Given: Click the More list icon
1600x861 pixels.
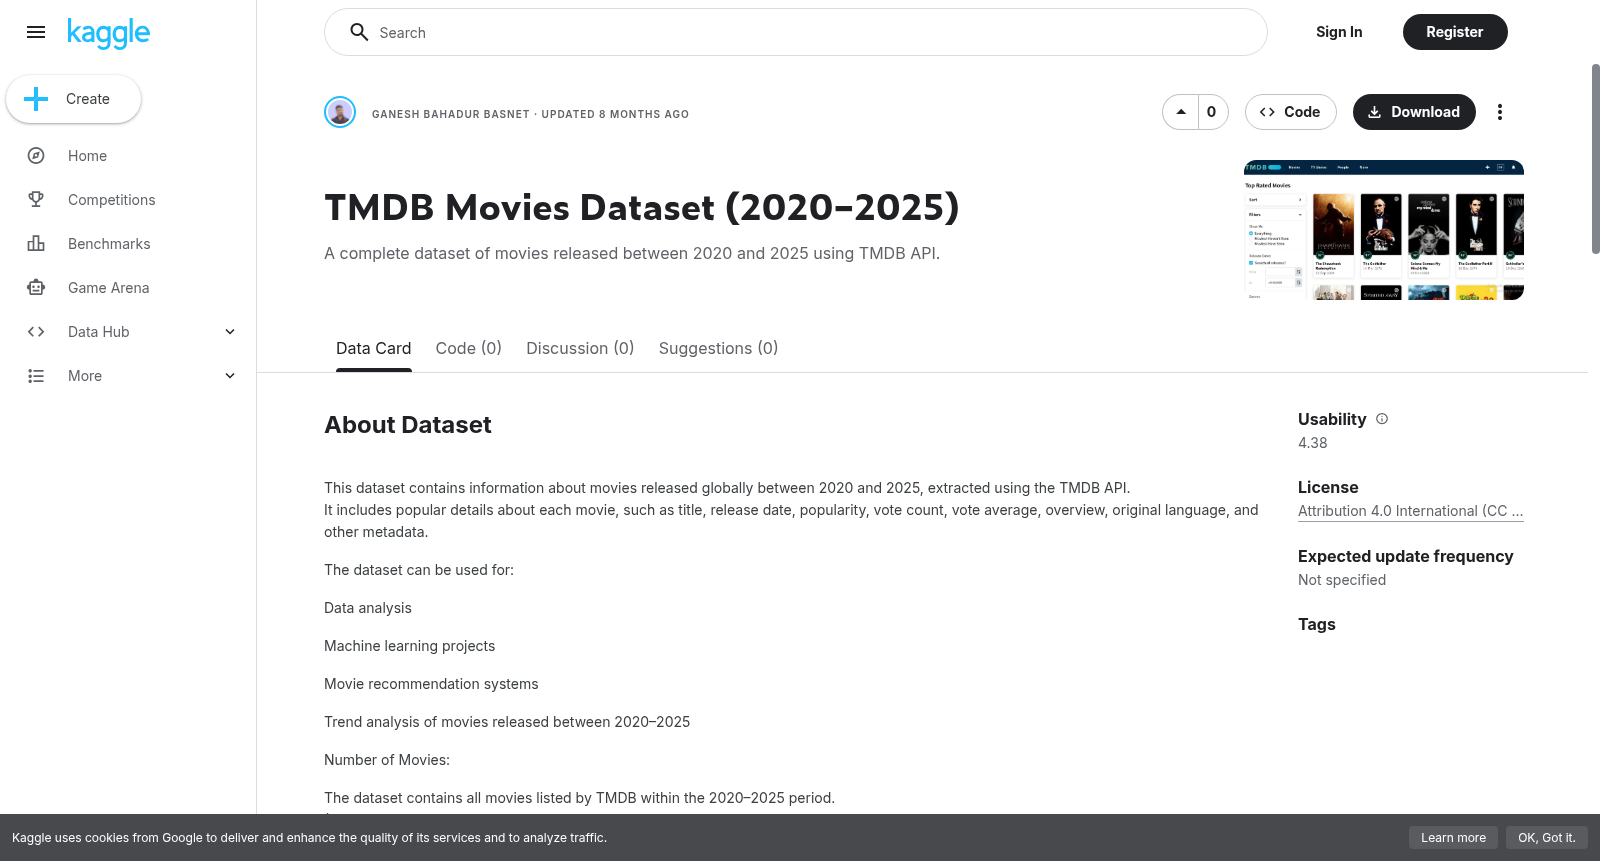Looking at the screenshot, I should click(x=36, y=376).
